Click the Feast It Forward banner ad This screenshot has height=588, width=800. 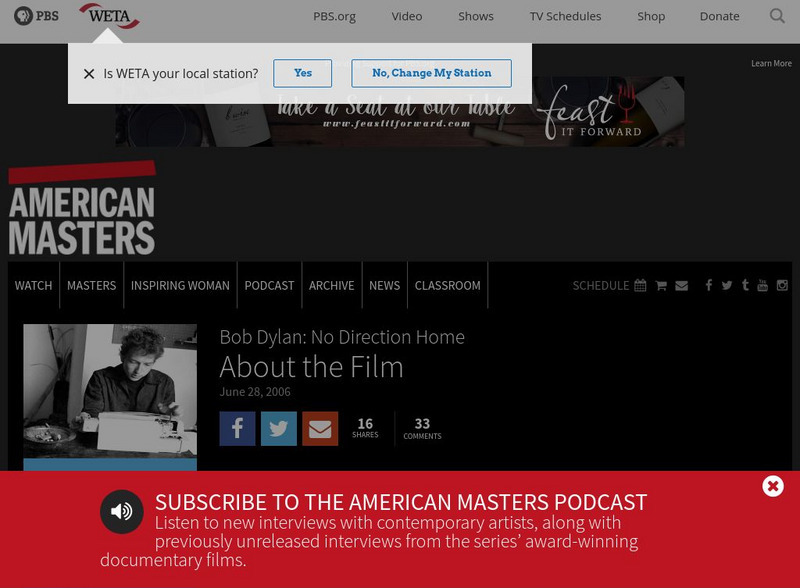point(399,112)
